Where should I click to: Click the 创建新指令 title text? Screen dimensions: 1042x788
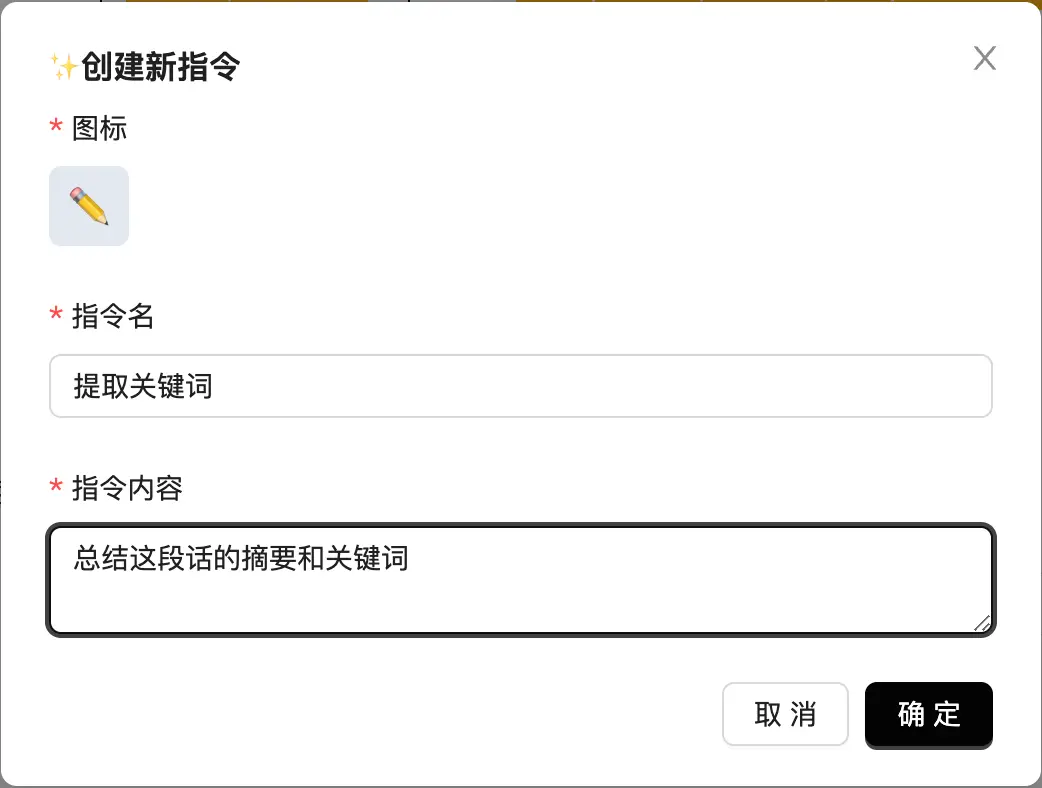[x=160, y=67]
